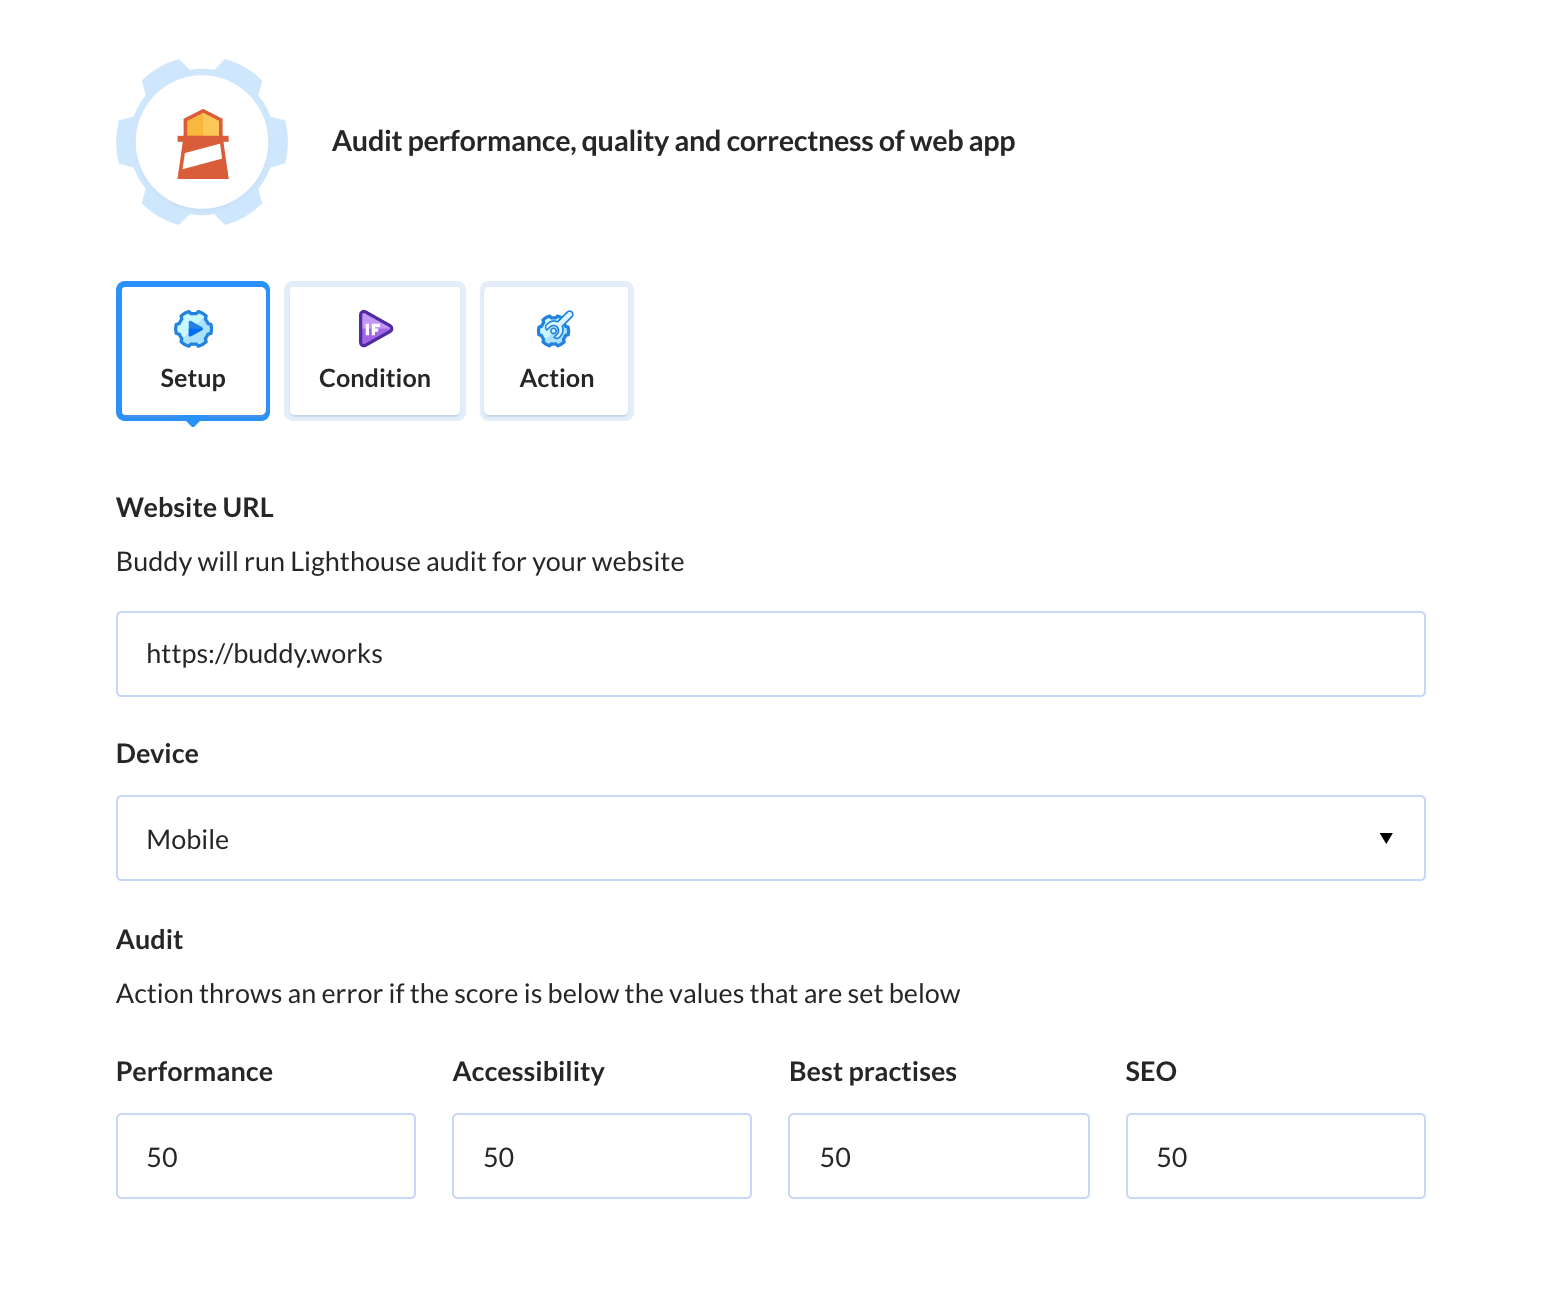Click the Website URL input field
Screen dimensions: 1542x1315
click(x=771, y=654)
